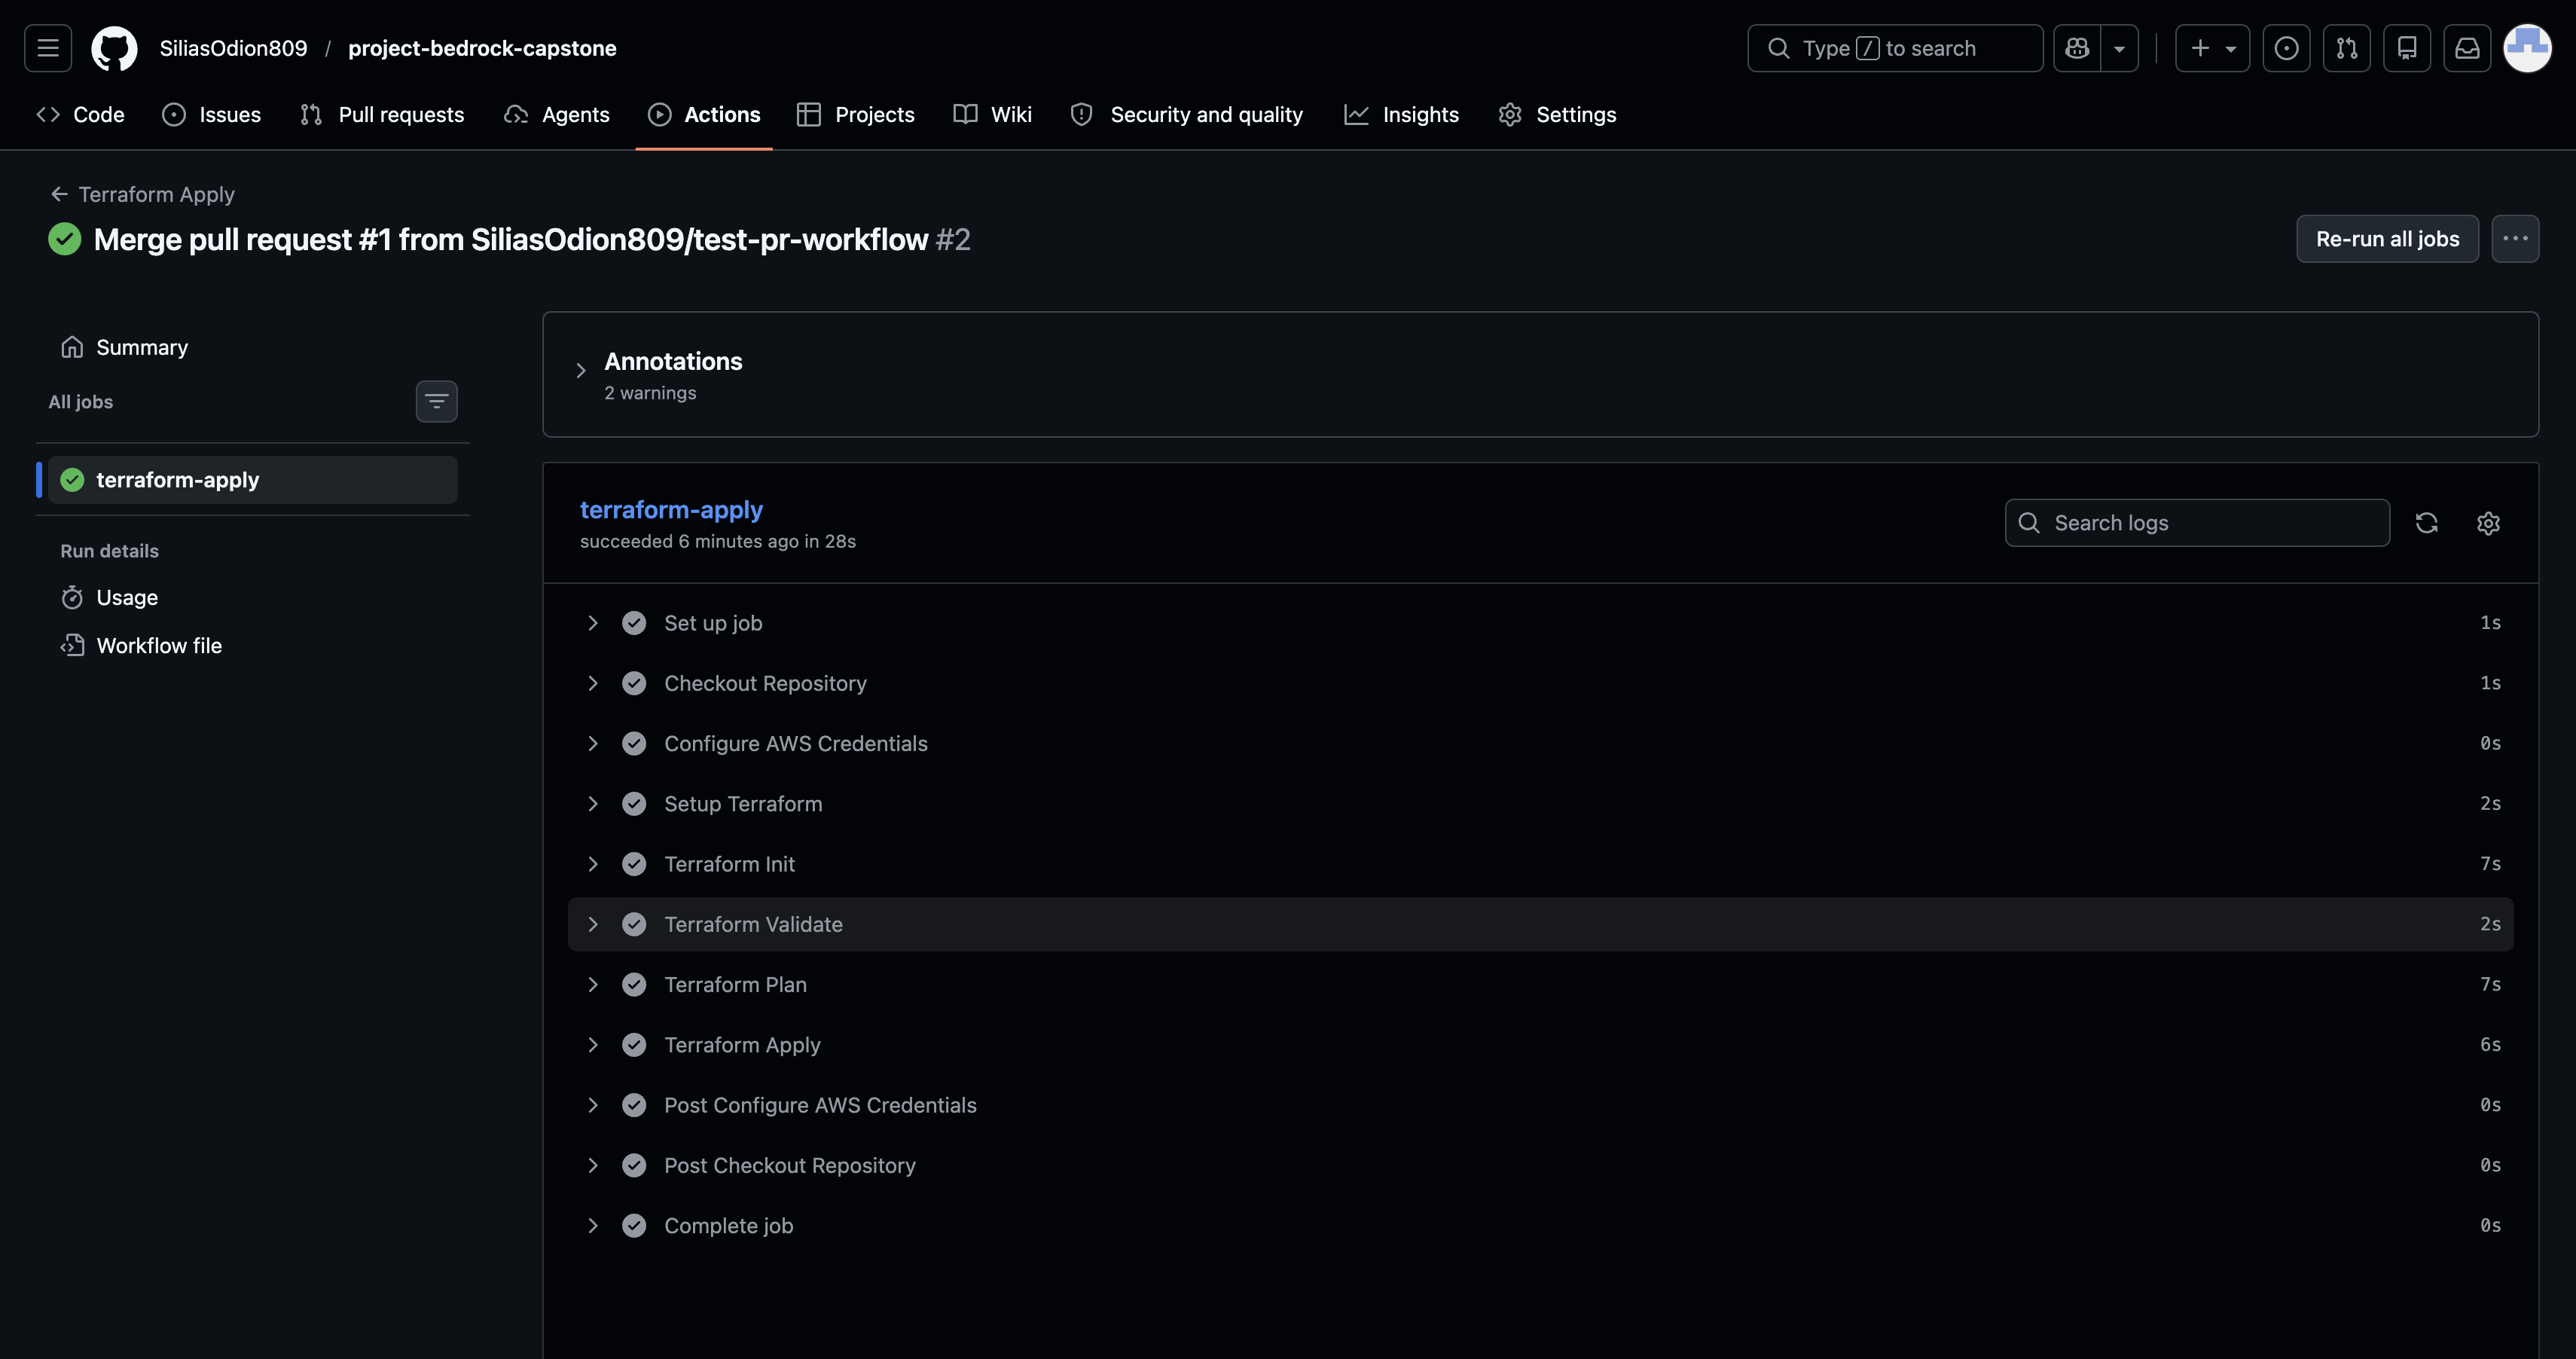Open notifications inbox icon
The width and height of the screenshot is (2576, 1359).
2467,48
